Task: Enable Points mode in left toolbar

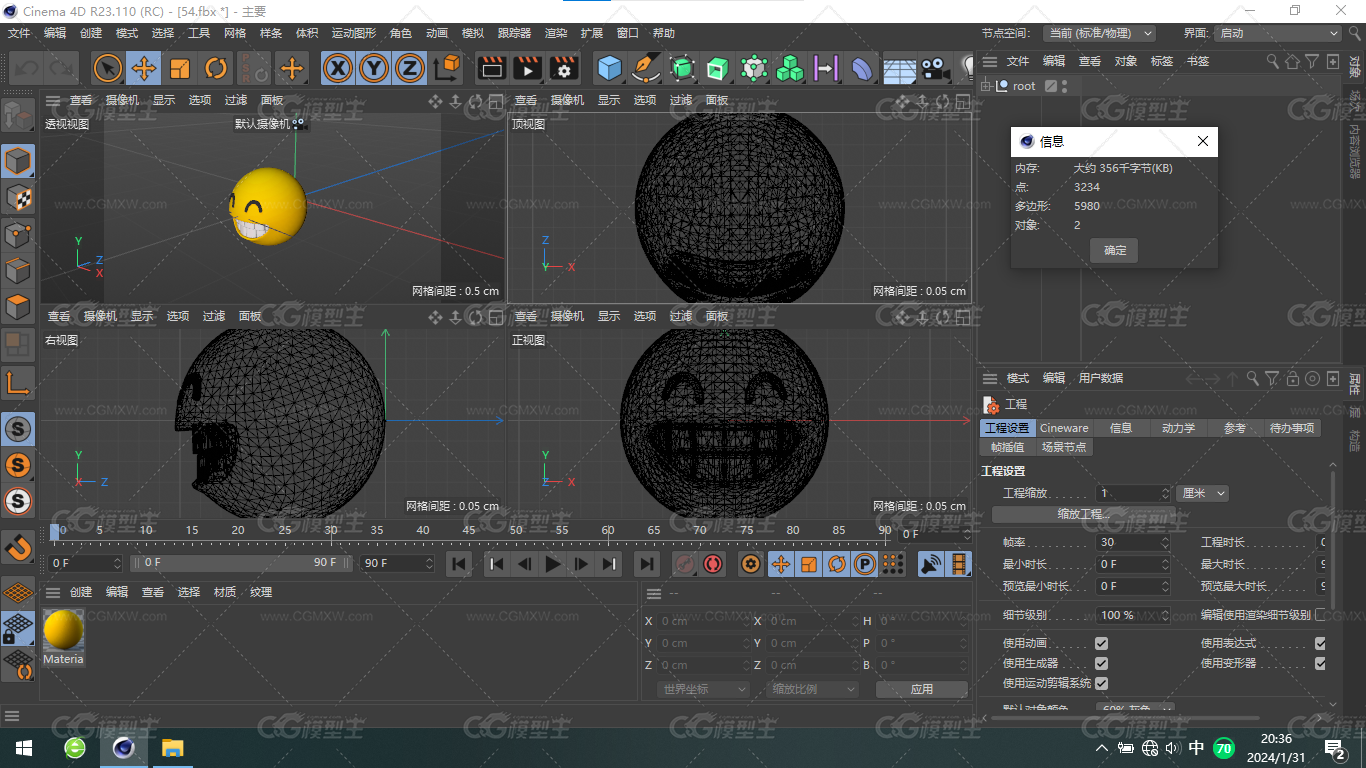Action: 18,234
